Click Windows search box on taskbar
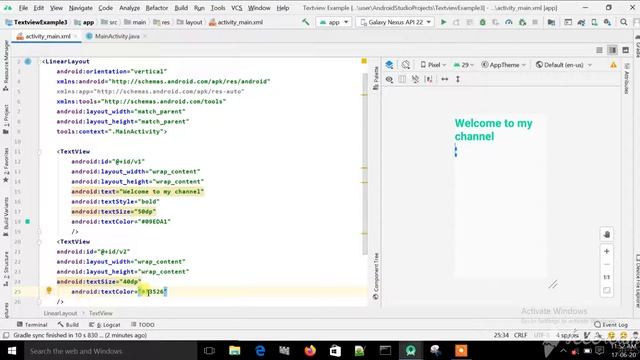This screenshot has width=640, height=360. click(x=111, y=351)
